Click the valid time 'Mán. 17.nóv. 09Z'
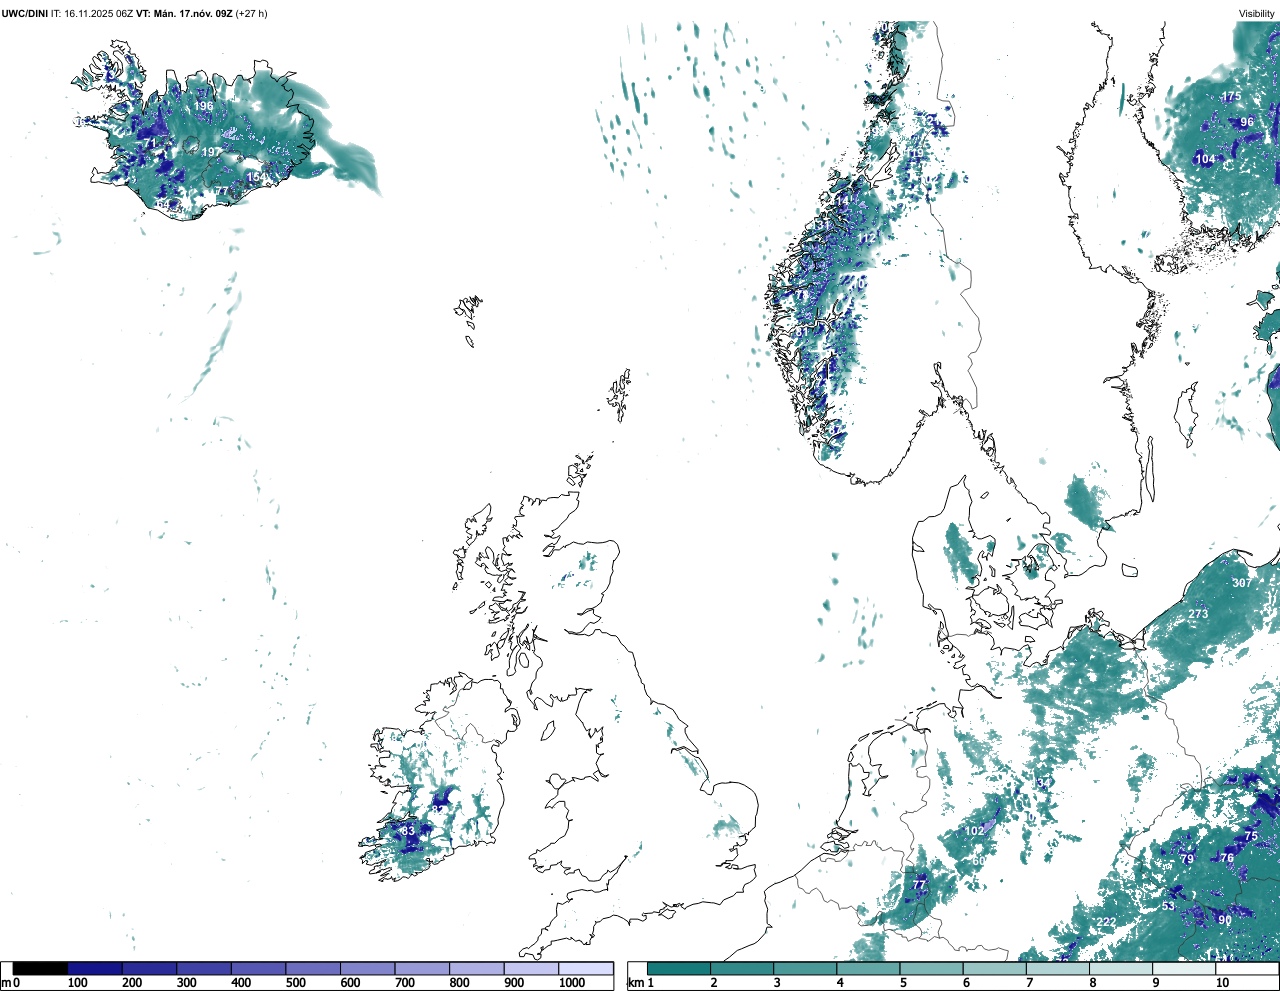This screenshot has height=991, width=1280. [194, 13]
